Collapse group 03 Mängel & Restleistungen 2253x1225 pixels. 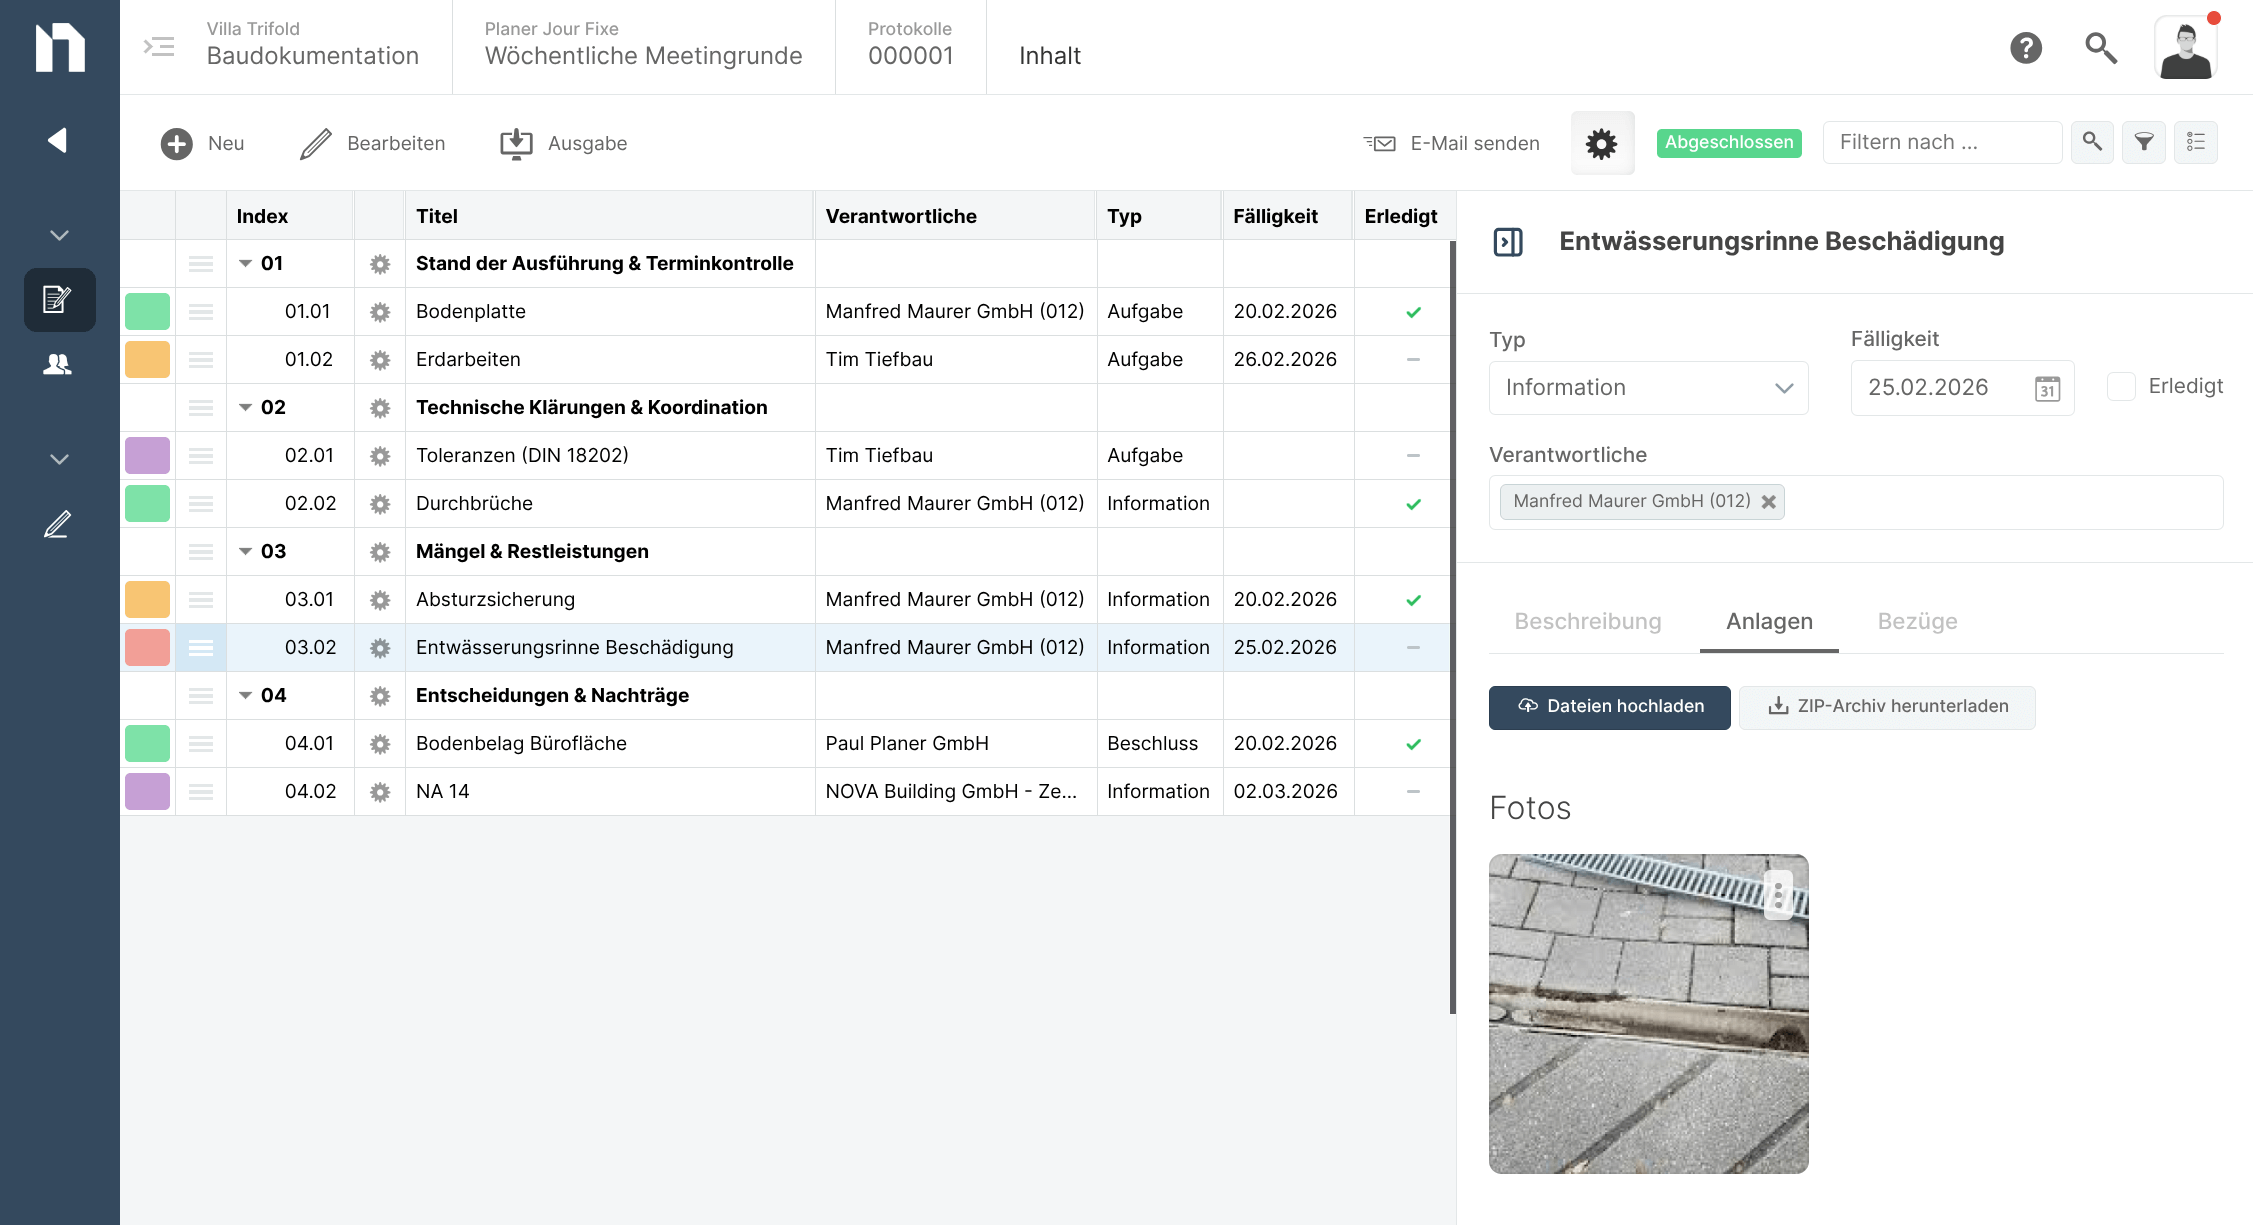[x=245, y=552]
